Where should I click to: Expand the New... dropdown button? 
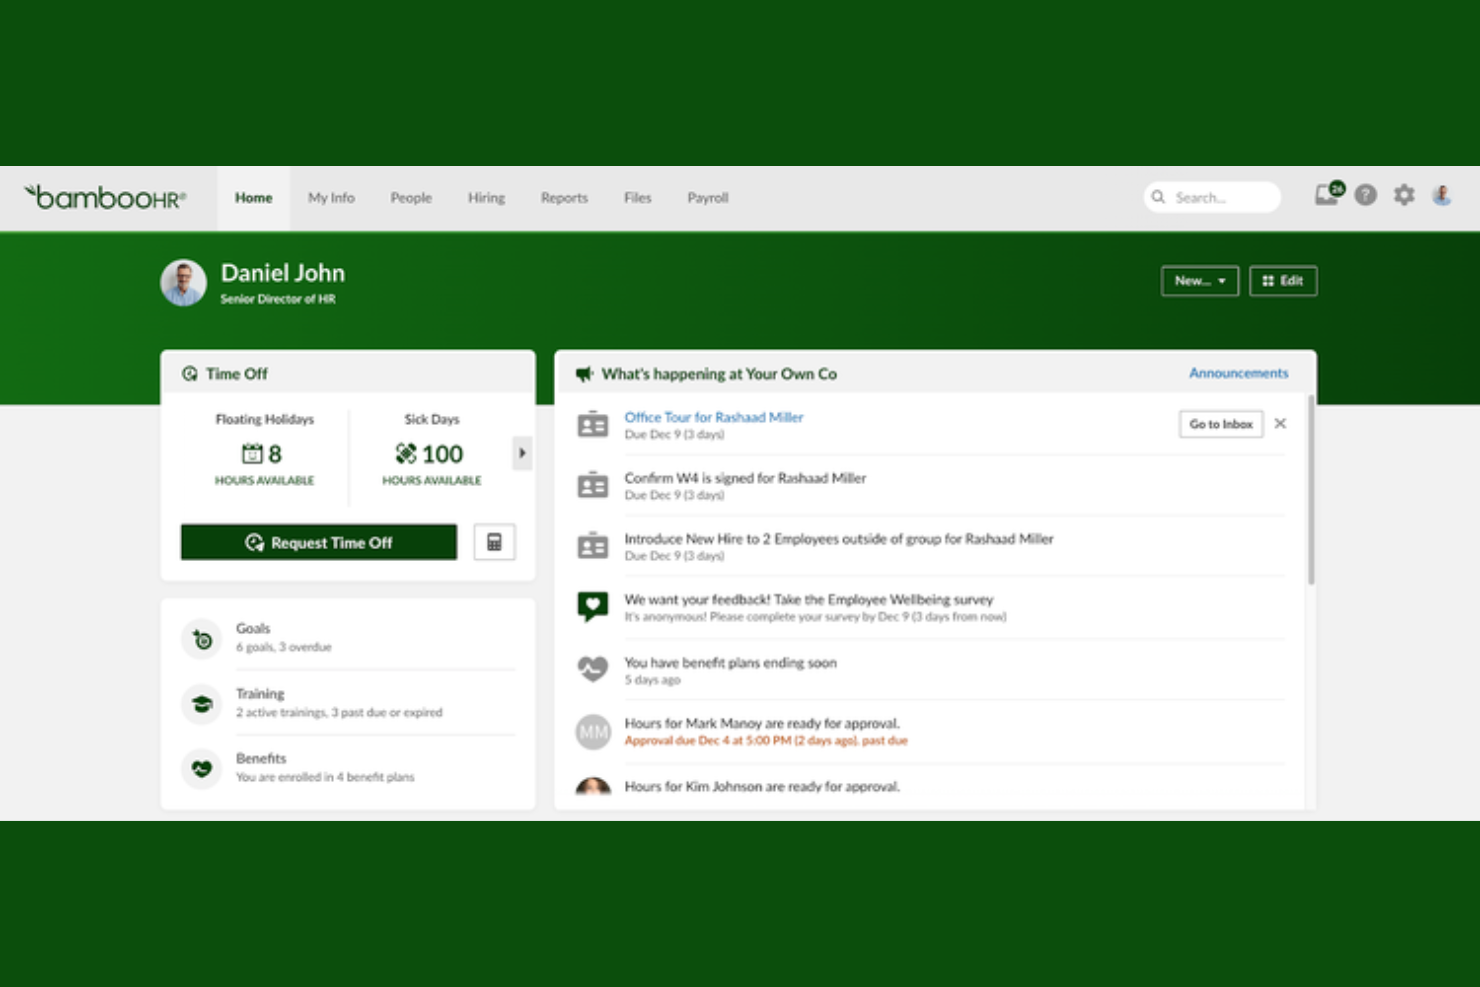pyautogui.click(x=1199, y=281)
